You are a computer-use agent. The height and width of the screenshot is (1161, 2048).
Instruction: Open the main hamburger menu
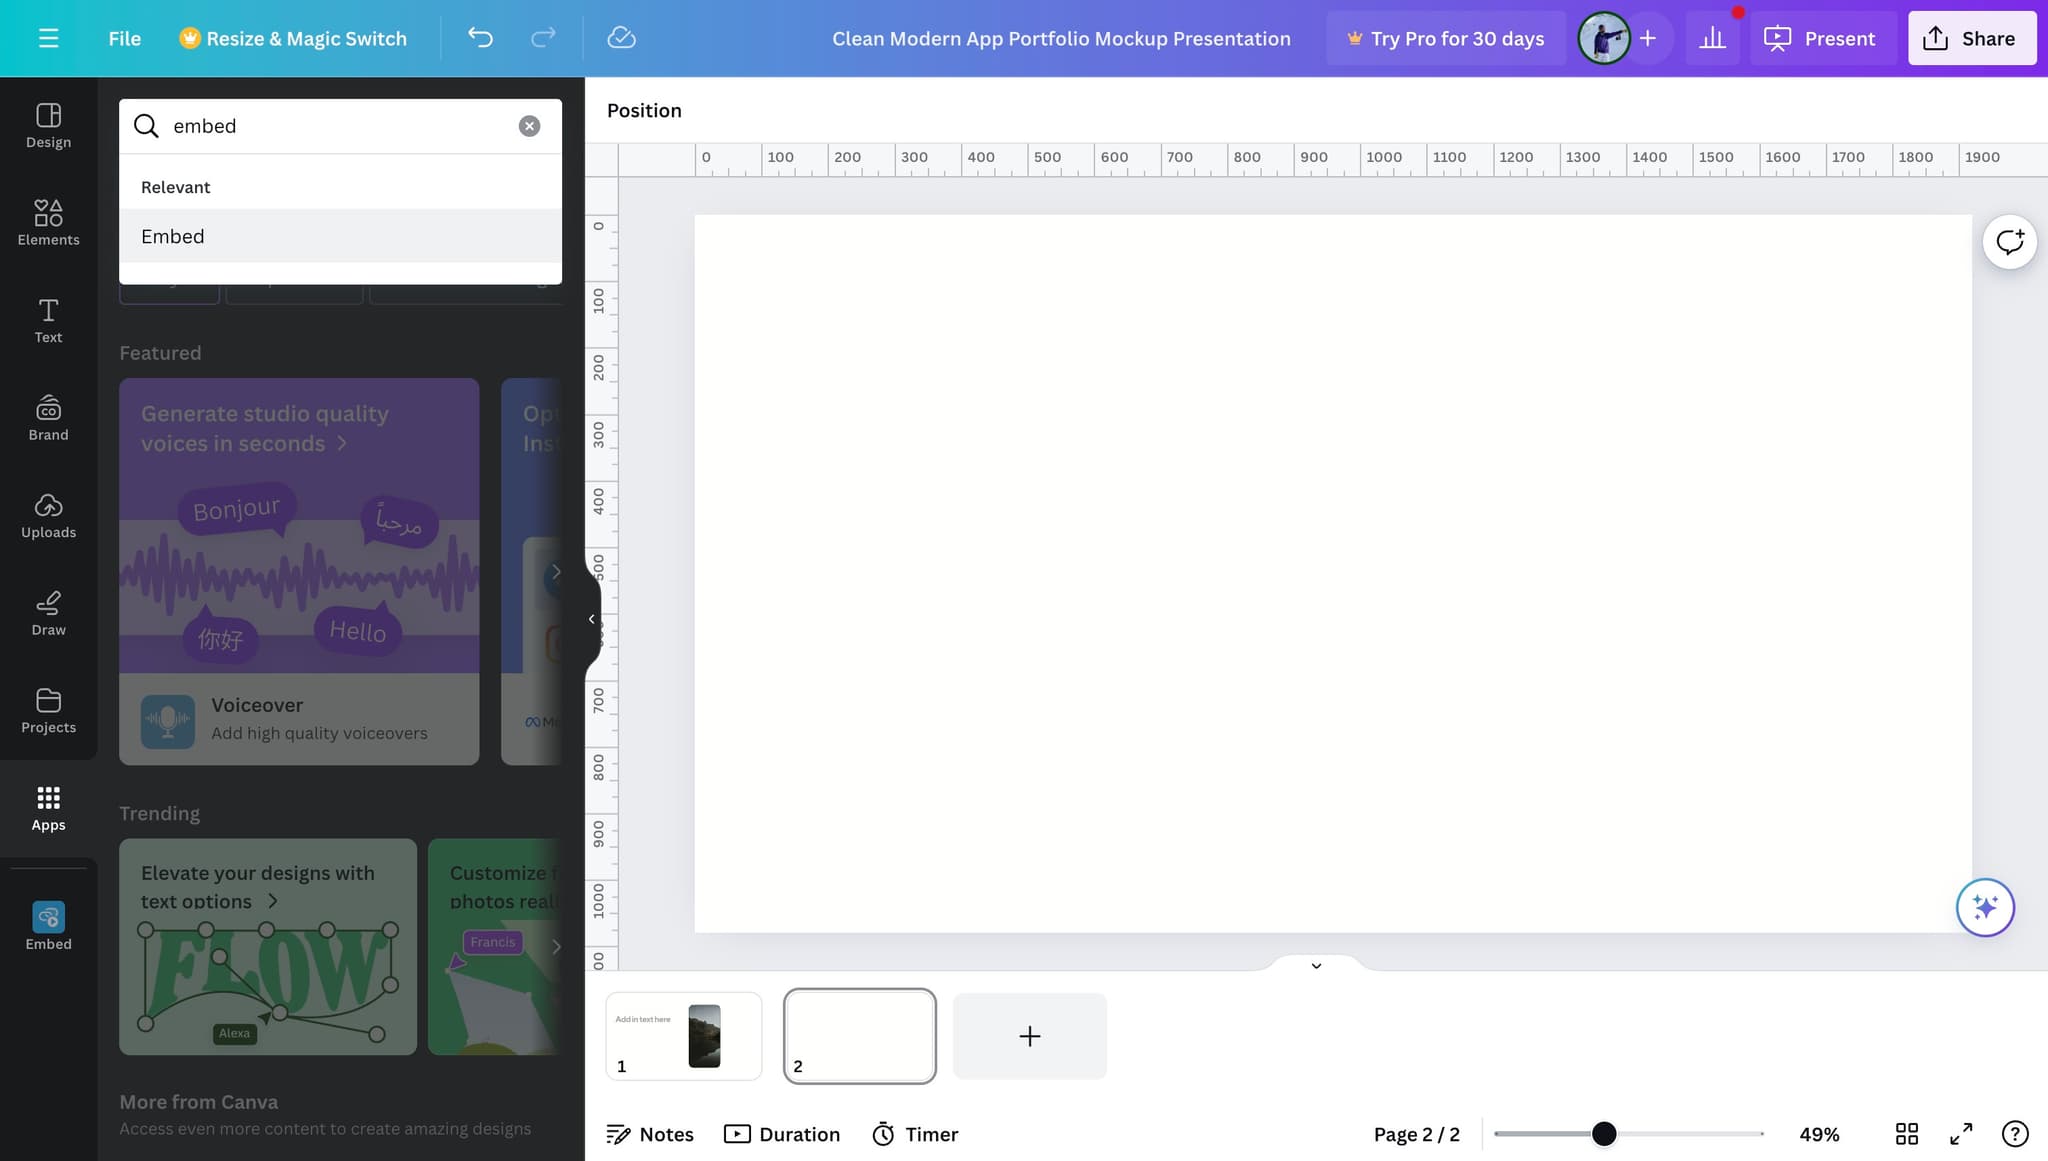[x=48, y=38]
